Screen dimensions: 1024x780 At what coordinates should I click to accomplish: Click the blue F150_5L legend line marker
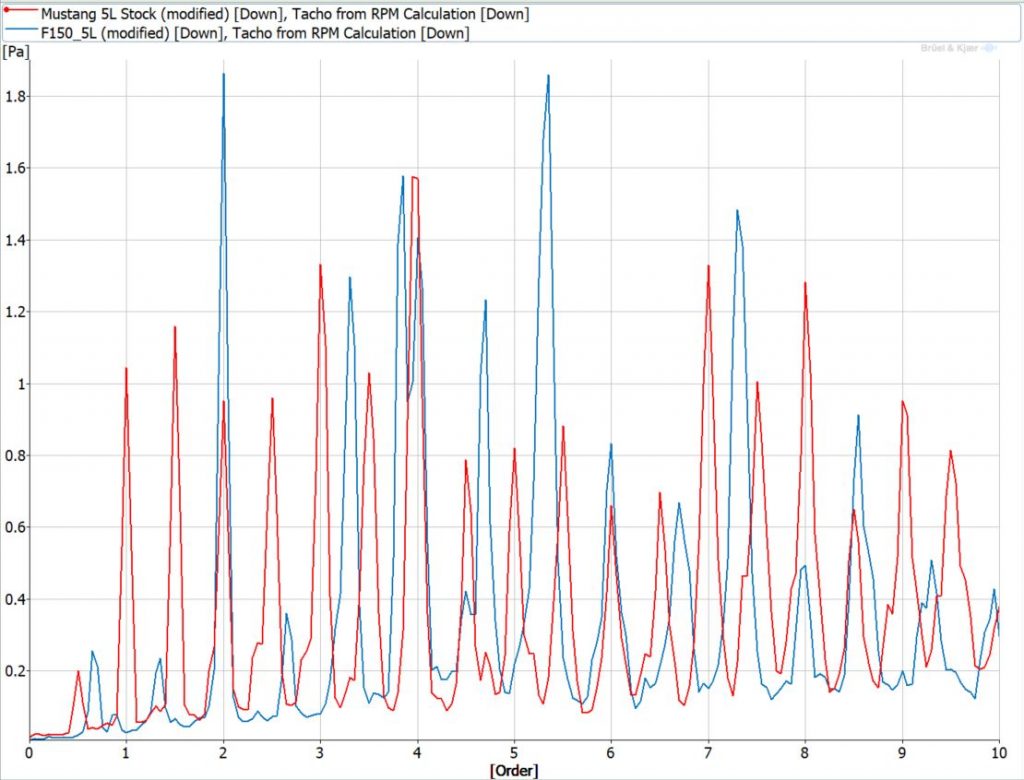[20, 30]
